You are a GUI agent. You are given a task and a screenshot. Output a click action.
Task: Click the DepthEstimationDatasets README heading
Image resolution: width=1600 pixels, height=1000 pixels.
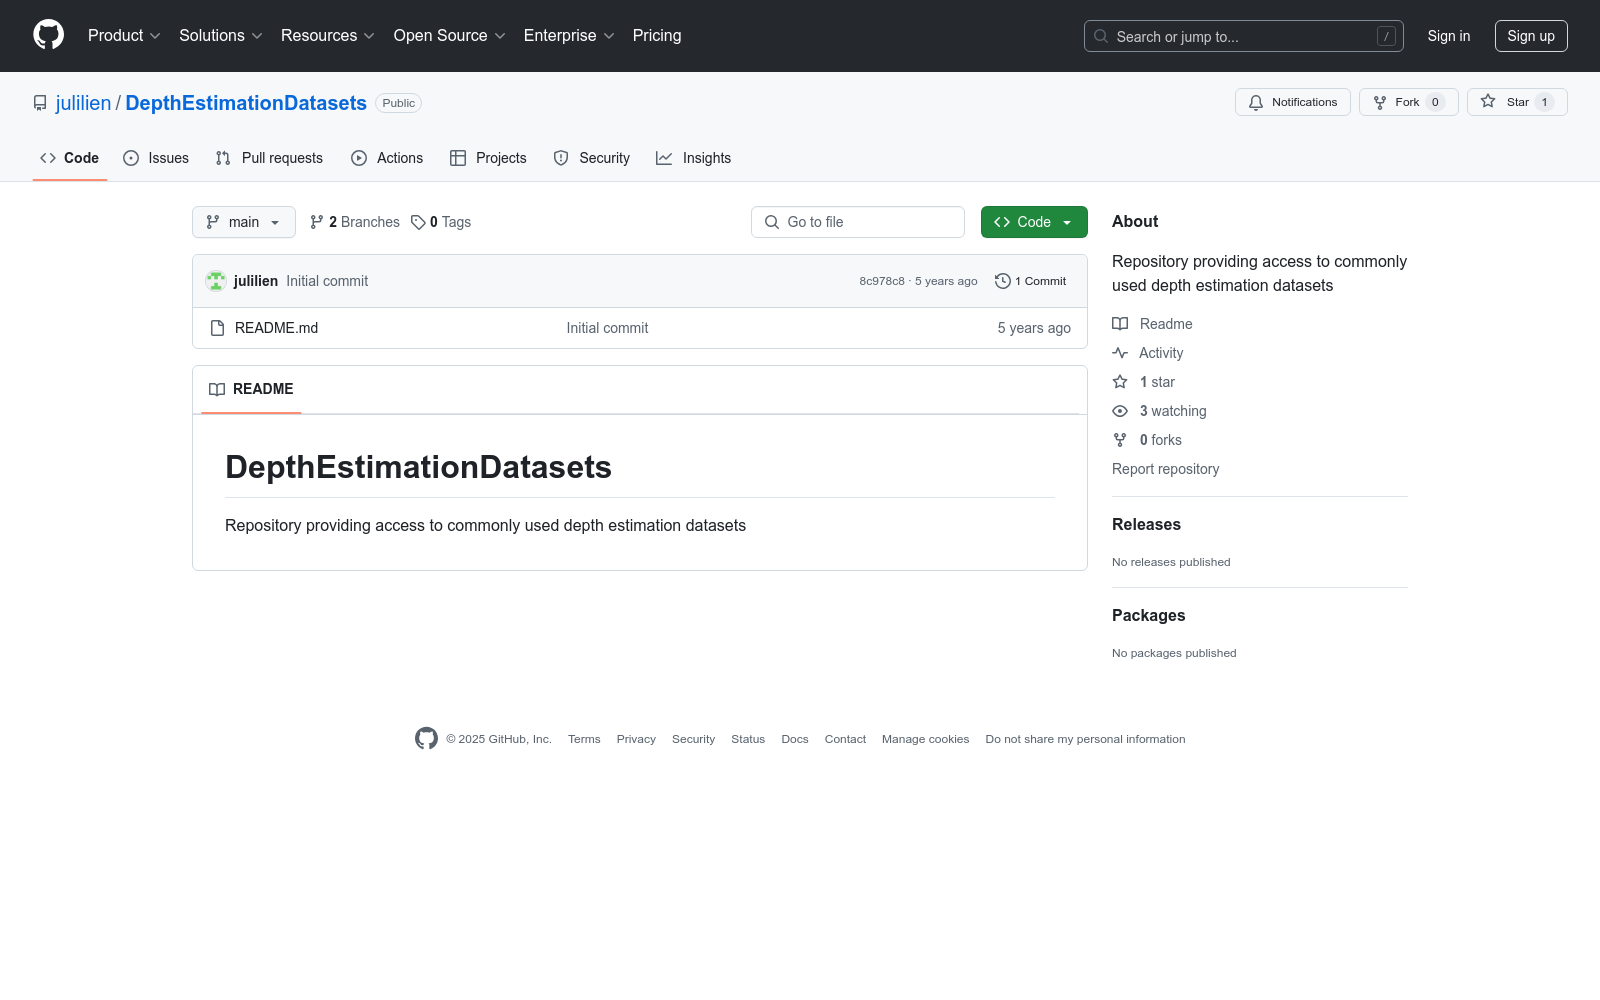tap(418, 467)
